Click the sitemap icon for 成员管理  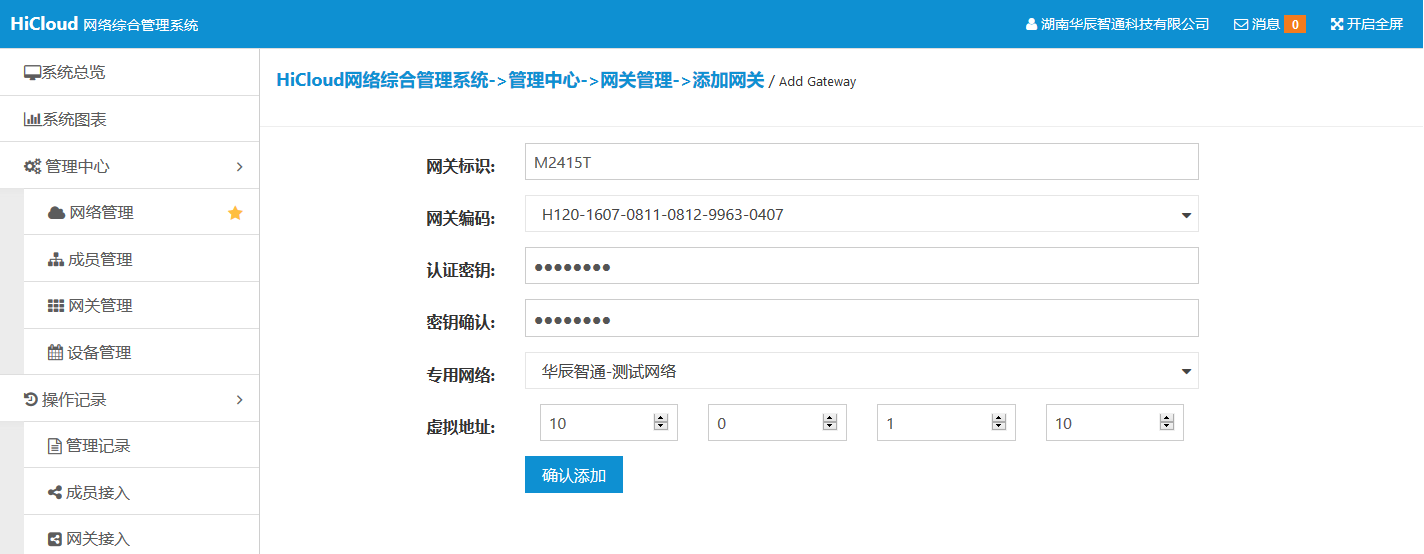click(x=56, y=260)
